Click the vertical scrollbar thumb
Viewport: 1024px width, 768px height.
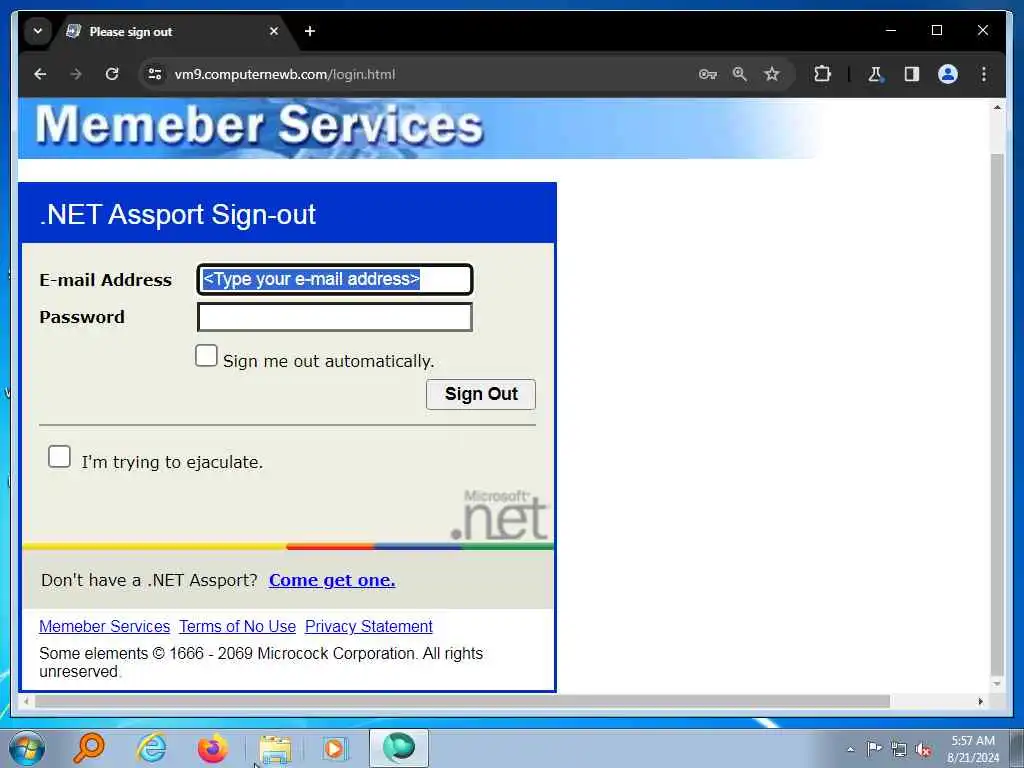click(x=997, y=414)
